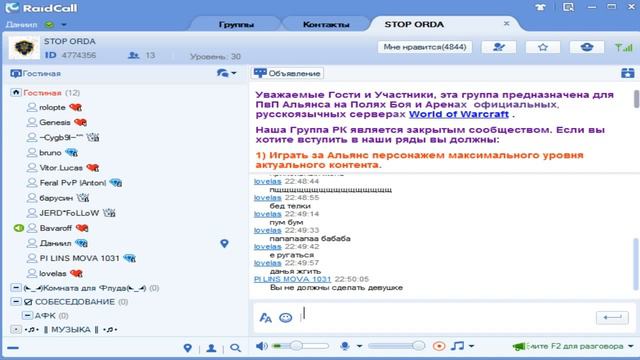
Task: Click the add member icon button
Action: [498, 47]
